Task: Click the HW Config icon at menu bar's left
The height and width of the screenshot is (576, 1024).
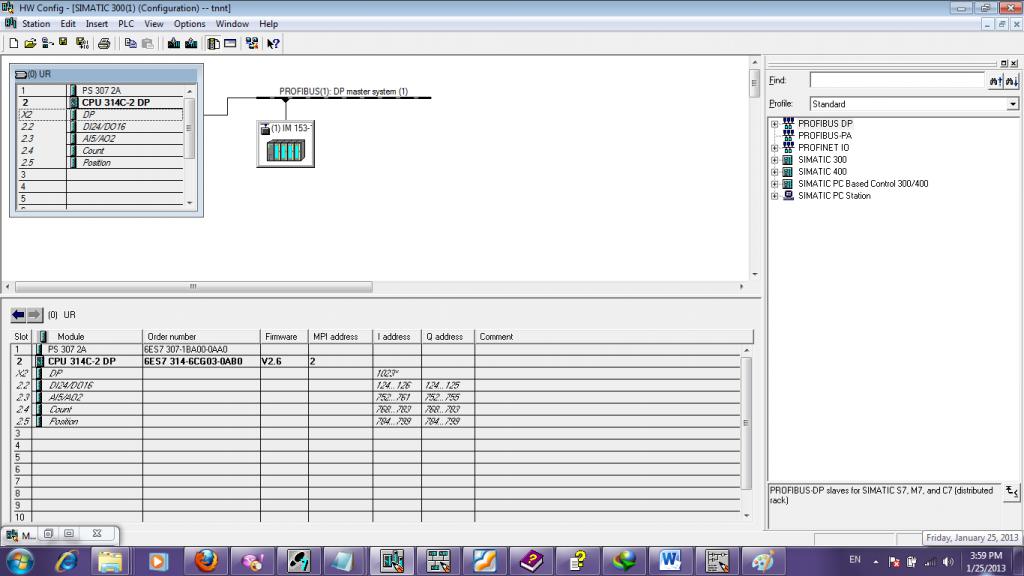Action: point(10,24)
